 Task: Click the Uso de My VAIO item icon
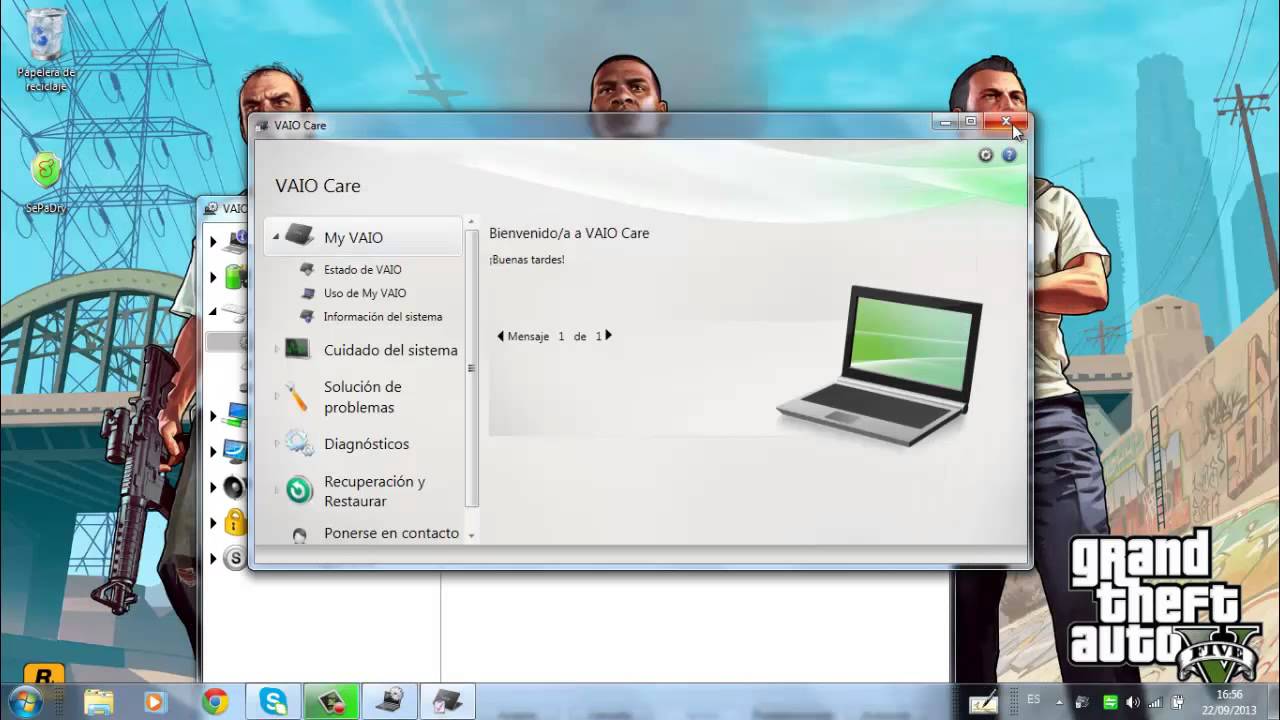(x=308, y=293)
